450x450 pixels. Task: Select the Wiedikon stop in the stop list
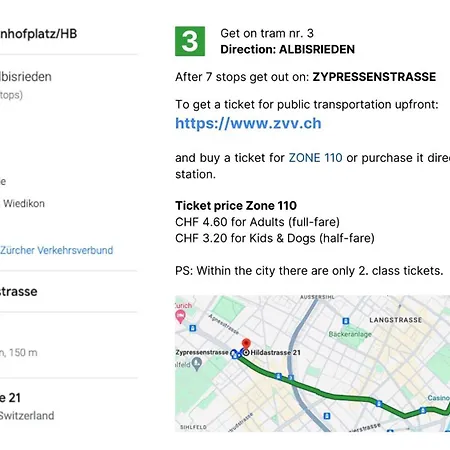24,203
